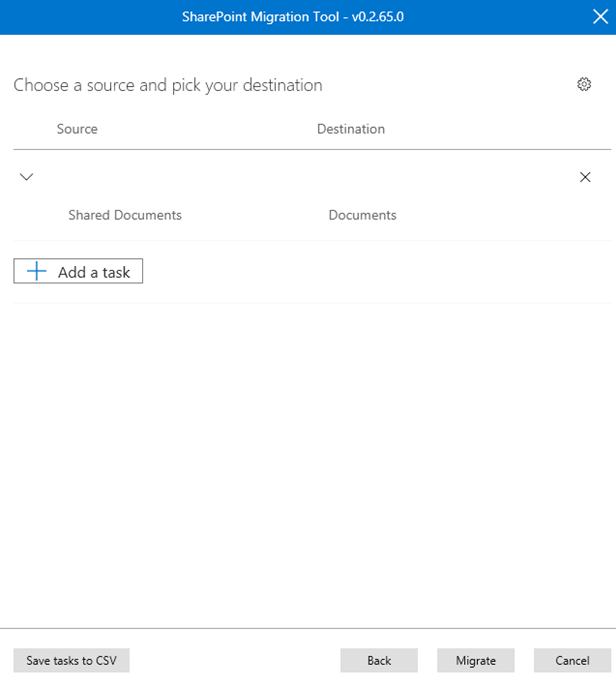The height and width of the screenshot is (681, 616).
Task: Remove the task with the X icon
Action: coord(586,177)
